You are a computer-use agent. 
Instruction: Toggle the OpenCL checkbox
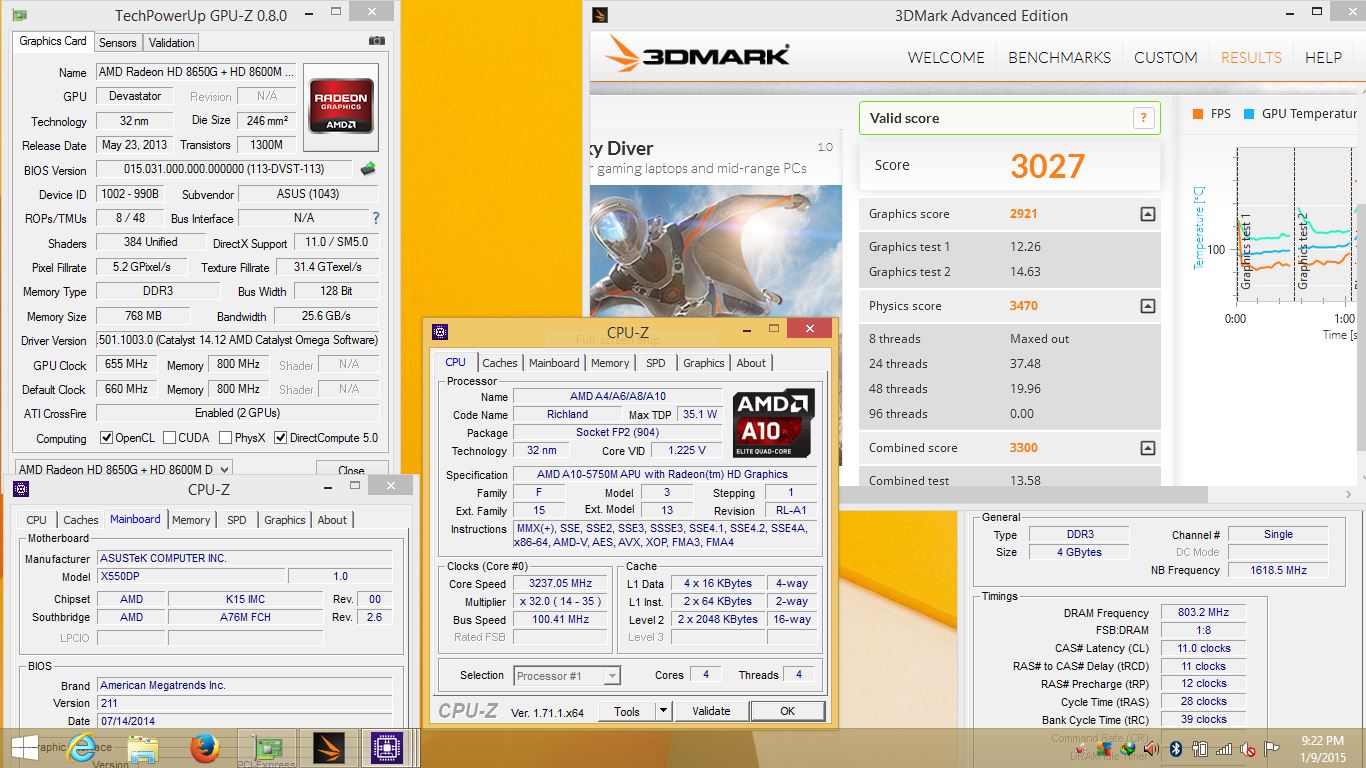(107, 438)
